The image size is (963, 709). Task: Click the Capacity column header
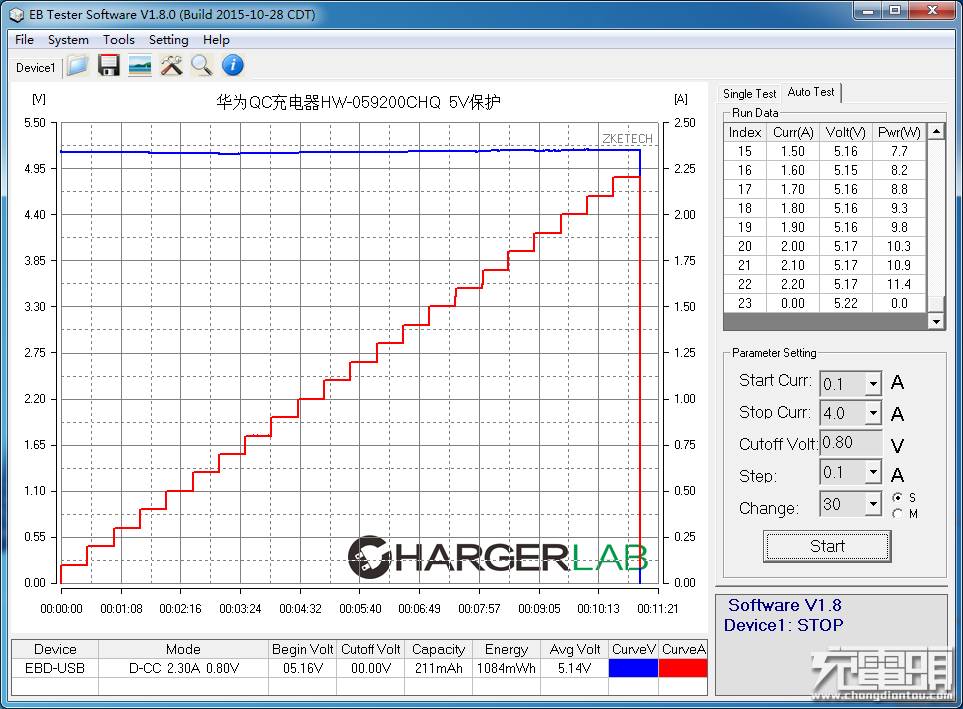[x=439, y=649]
